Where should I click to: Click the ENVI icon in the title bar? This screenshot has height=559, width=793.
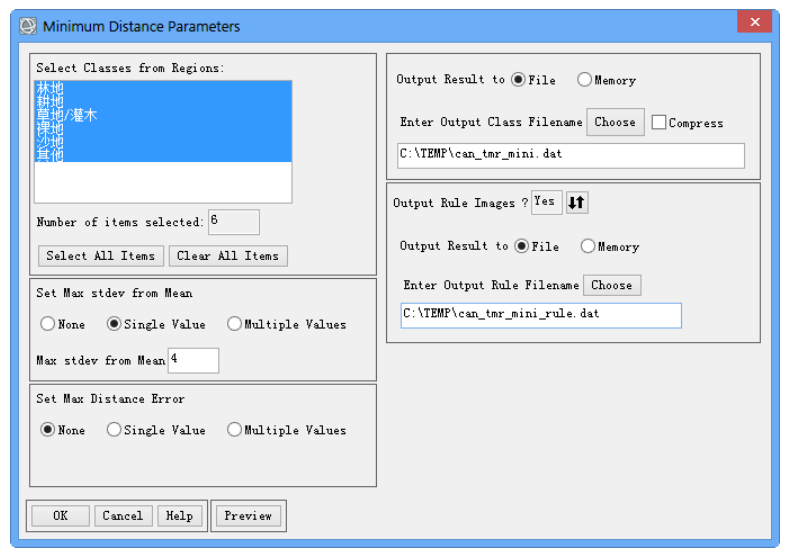point(28,26)
